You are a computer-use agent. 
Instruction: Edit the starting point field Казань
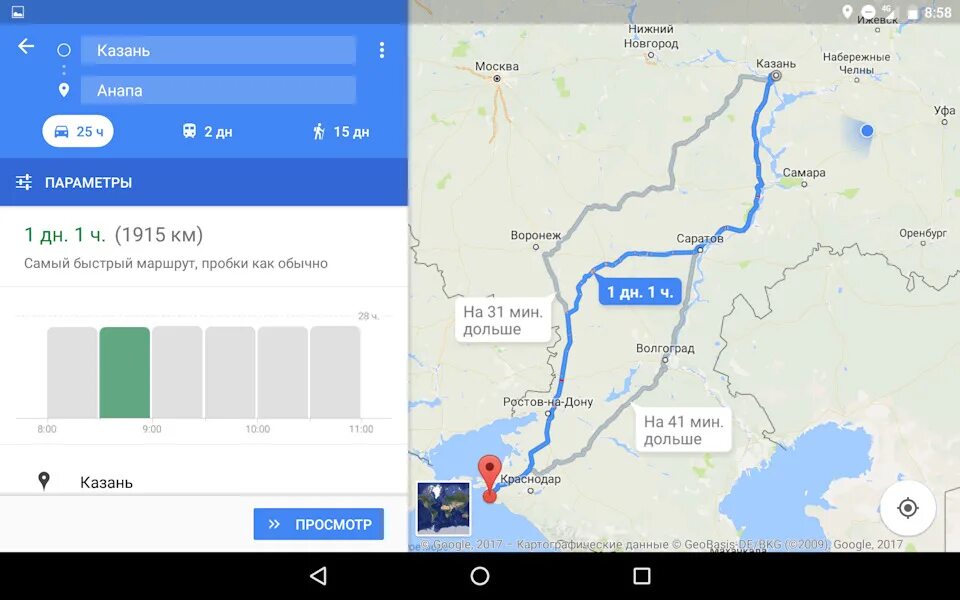click(219, 50)
